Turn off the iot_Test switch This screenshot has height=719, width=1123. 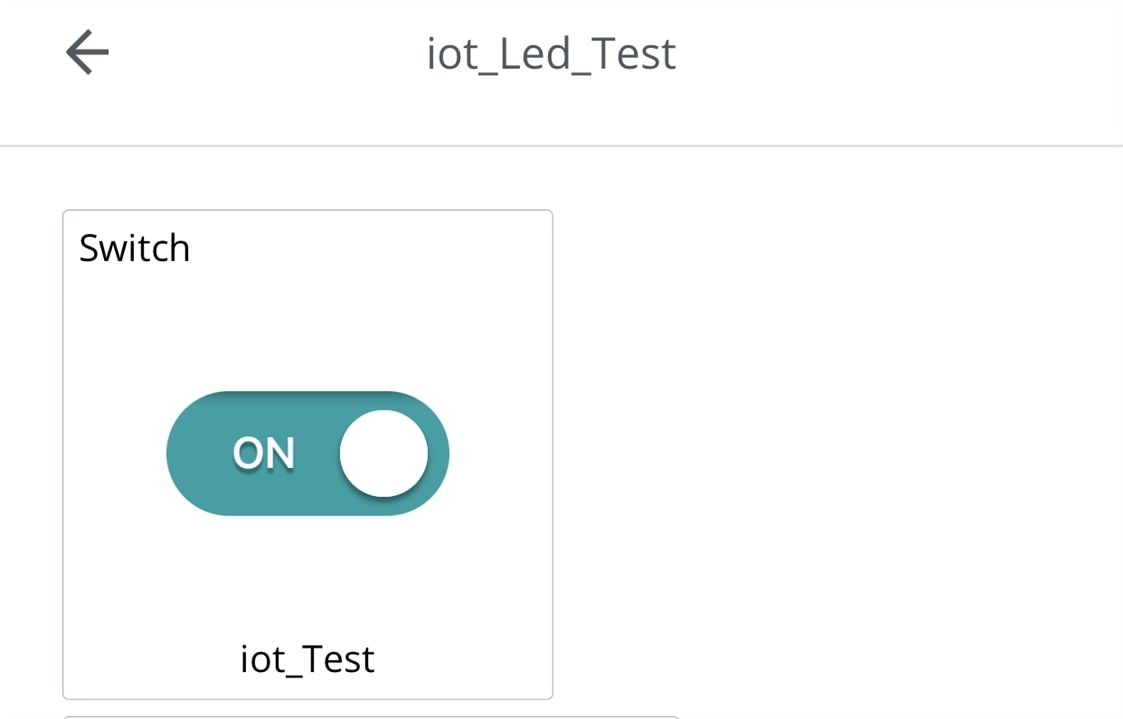click(308, 453)
